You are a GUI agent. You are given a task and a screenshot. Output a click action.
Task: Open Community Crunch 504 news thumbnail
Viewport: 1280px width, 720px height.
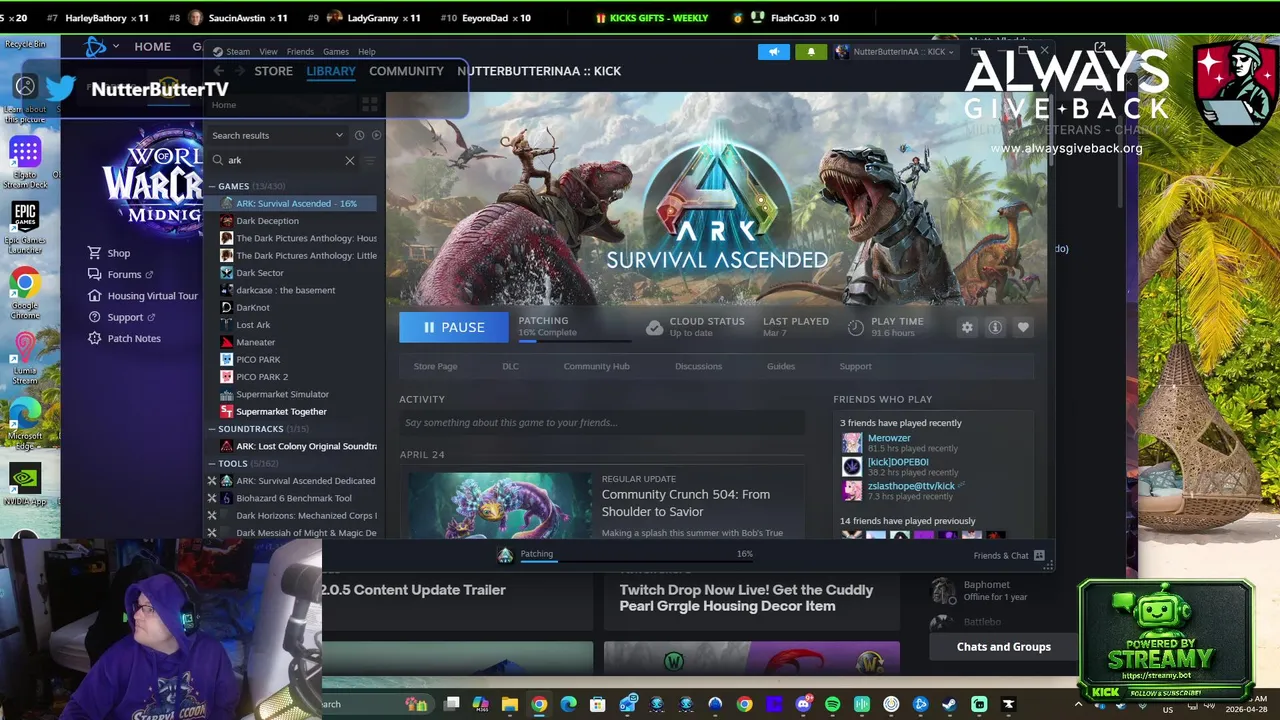tap(499, 505)
